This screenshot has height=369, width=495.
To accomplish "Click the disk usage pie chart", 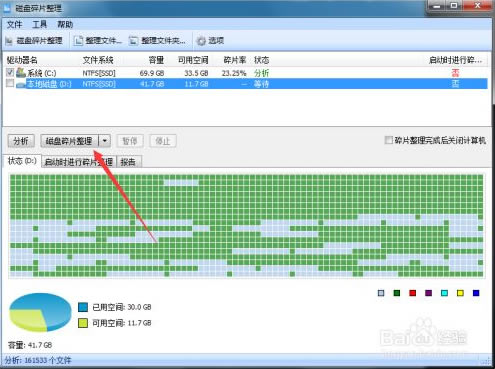I will click(40, 312).
